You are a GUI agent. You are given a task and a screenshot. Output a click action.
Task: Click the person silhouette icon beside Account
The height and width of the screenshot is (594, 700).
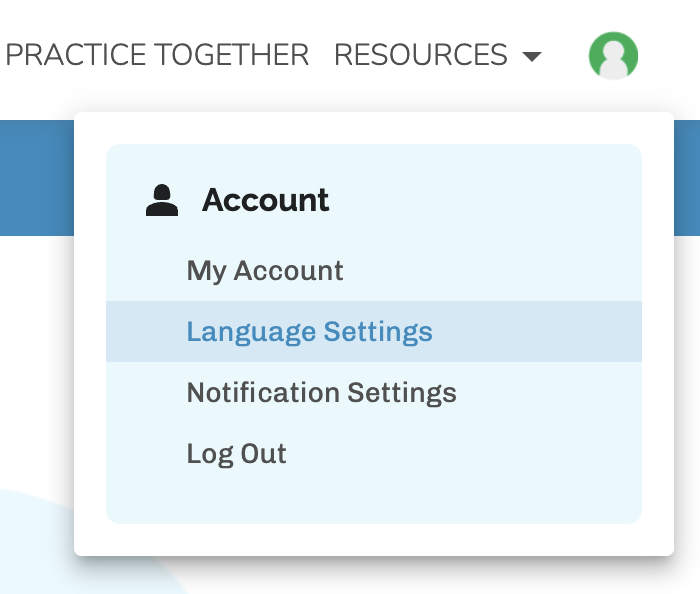point(161,201)
